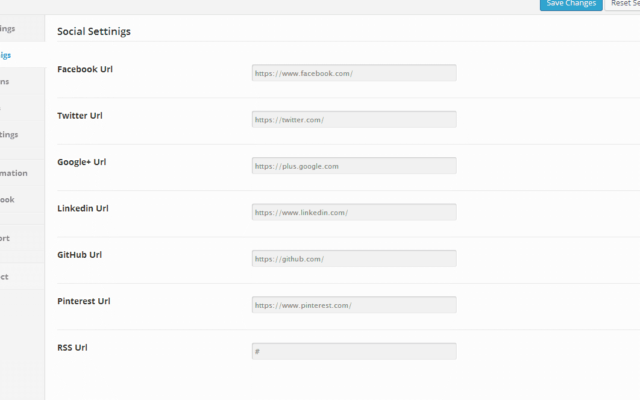The height and width of the screenshot is (400, 640).
Task: Open the sidebar tab ending 'ns'
Action: pos(22,82)
